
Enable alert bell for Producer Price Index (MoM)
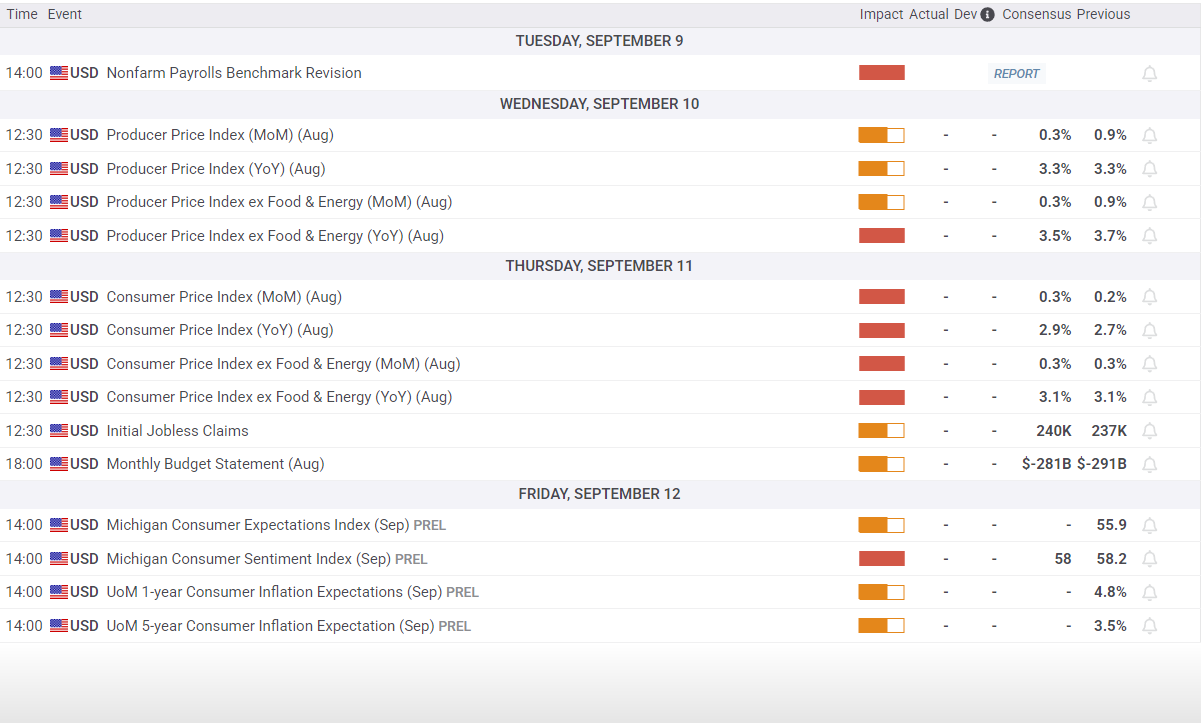[1150, 135]
